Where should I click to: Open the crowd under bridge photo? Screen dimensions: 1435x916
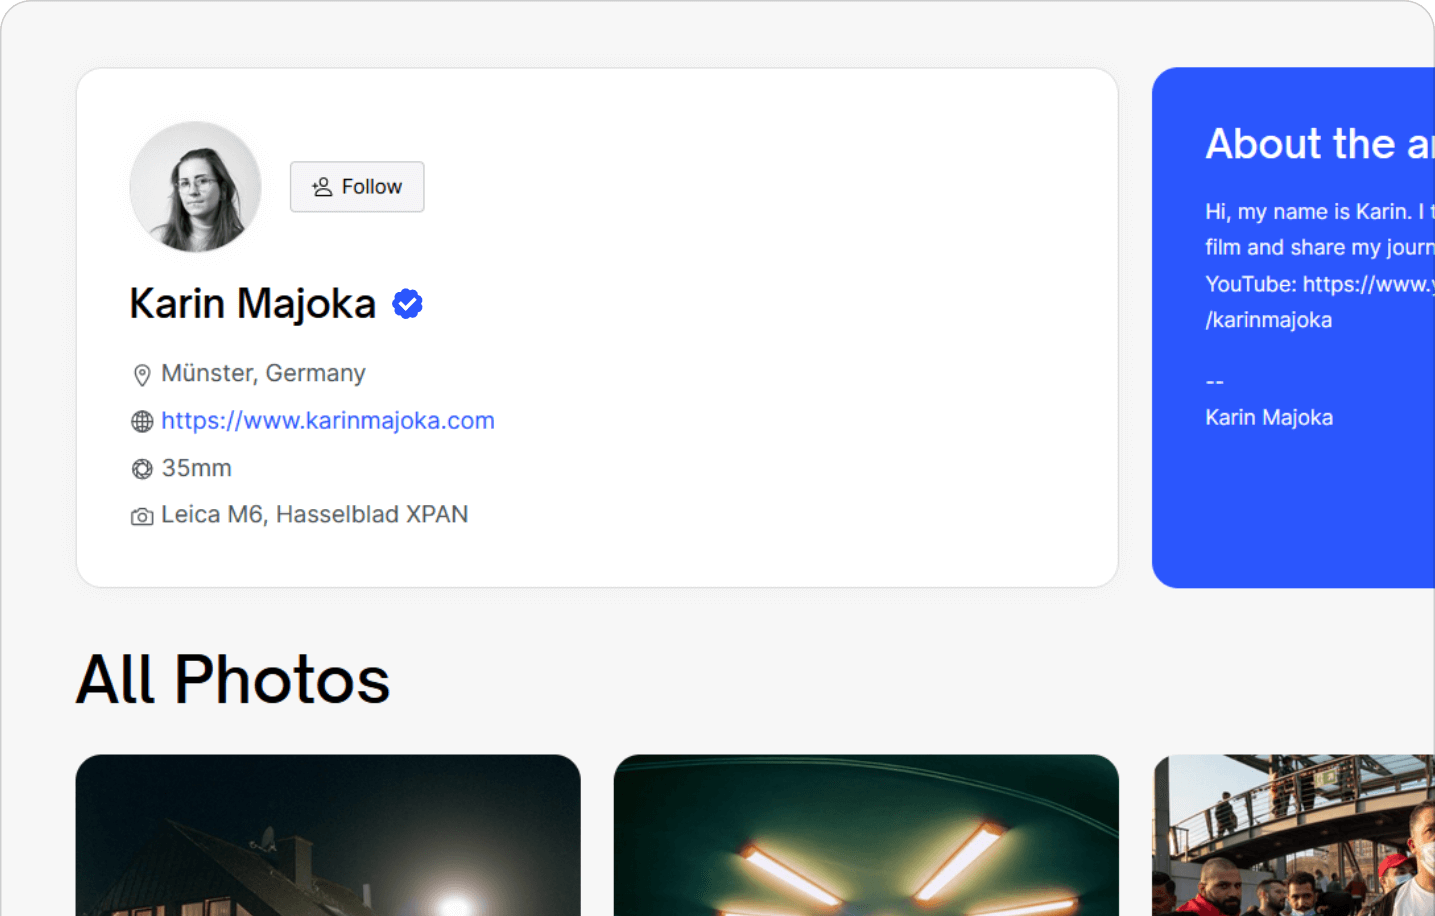[1294, 835]
